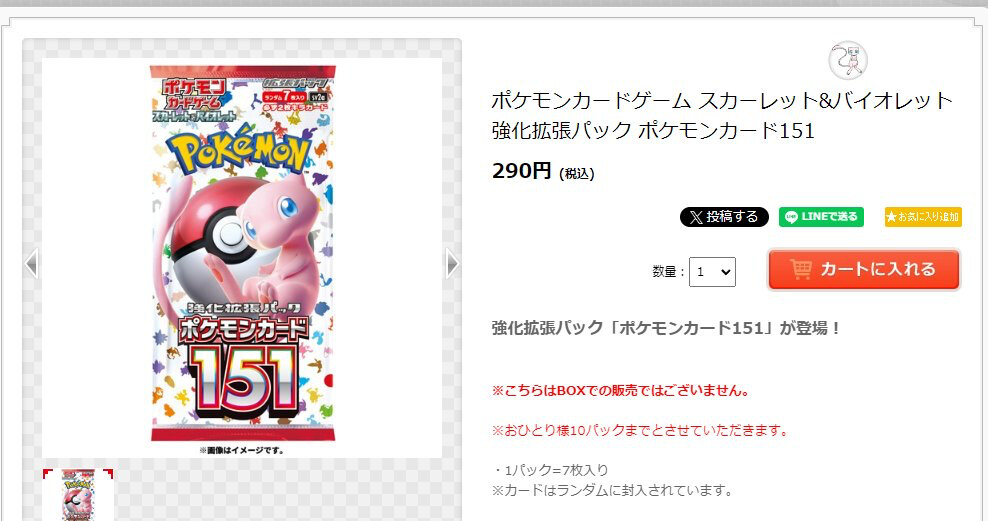Click the dropdown arrow in the quantity selector
This screenshot has height=521, width=988.
tap(725, 272)
